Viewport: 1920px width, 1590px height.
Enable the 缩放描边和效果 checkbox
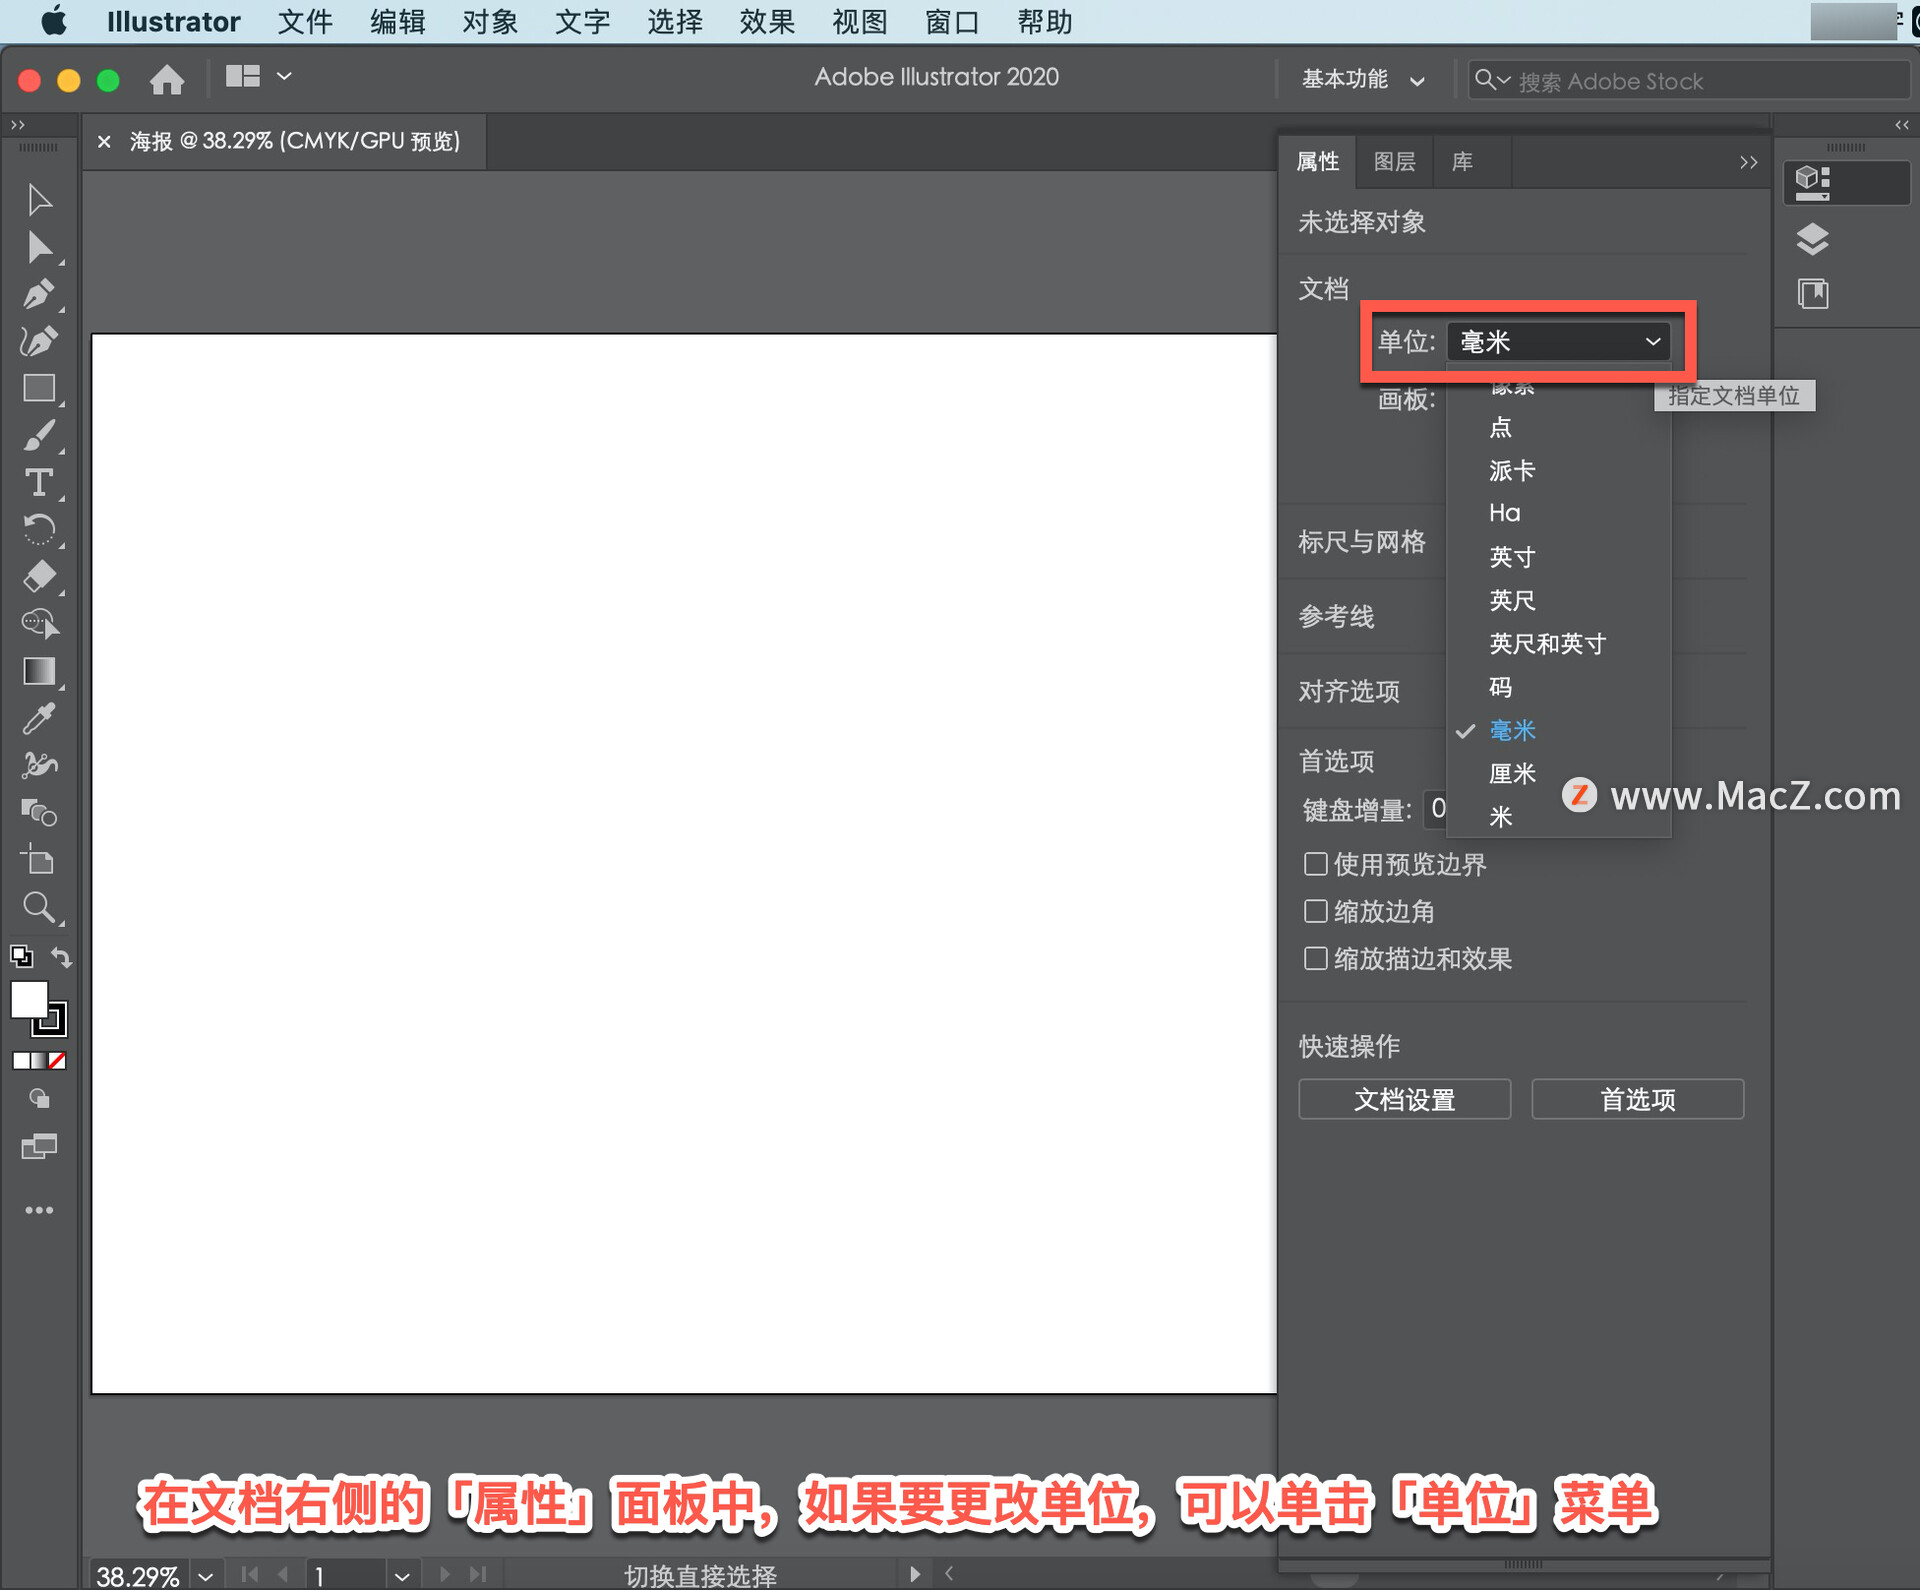1316,959
